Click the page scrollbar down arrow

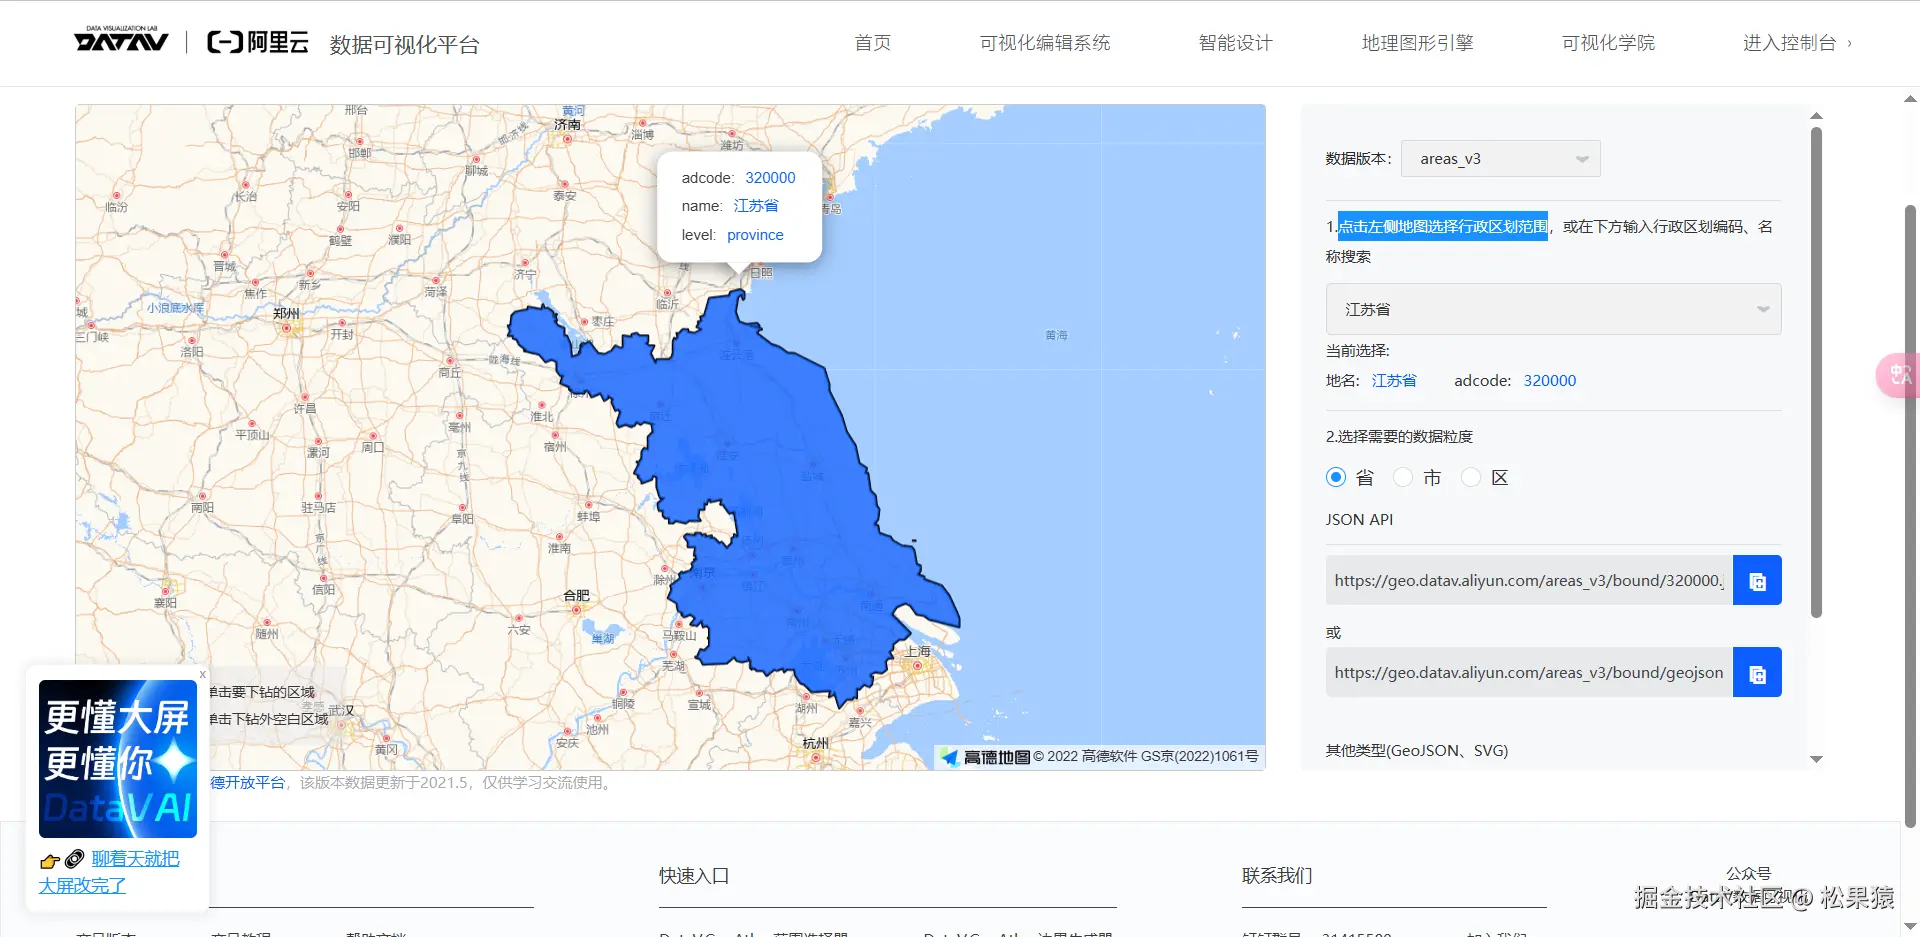point(1910,927)
